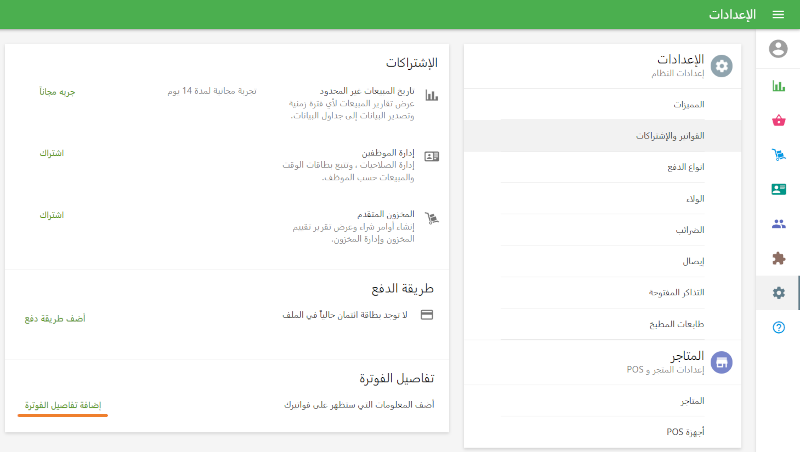Select طابعات المطبخ menu item

tap(603, 324)
